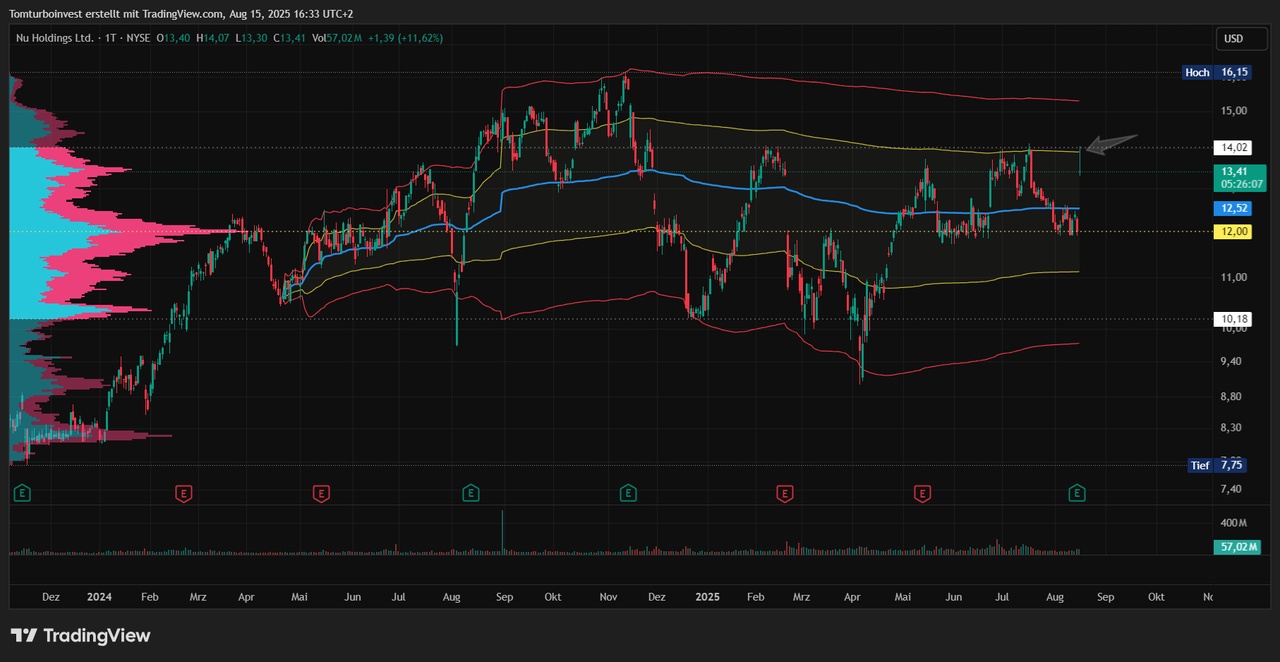
Task: Click red earnings E marker near Feb 2025
Action: click(785, 493)
